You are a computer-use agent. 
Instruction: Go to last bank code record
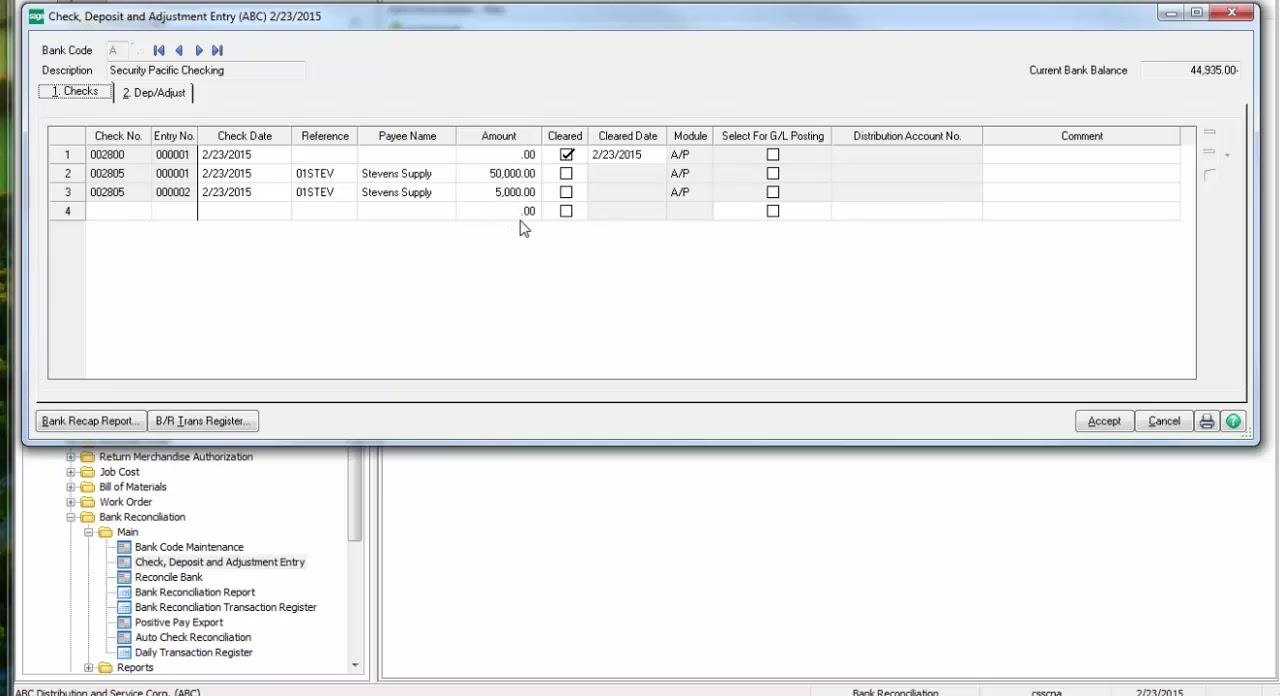point(218,50)
